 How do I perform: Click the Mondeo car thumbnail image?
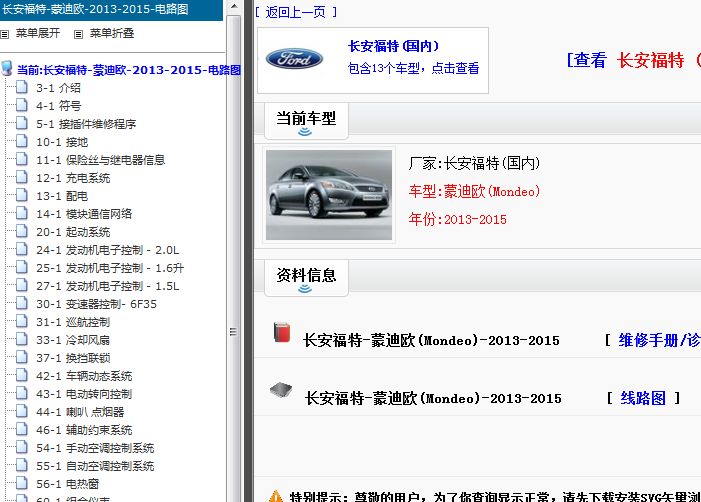pos(329,195)
